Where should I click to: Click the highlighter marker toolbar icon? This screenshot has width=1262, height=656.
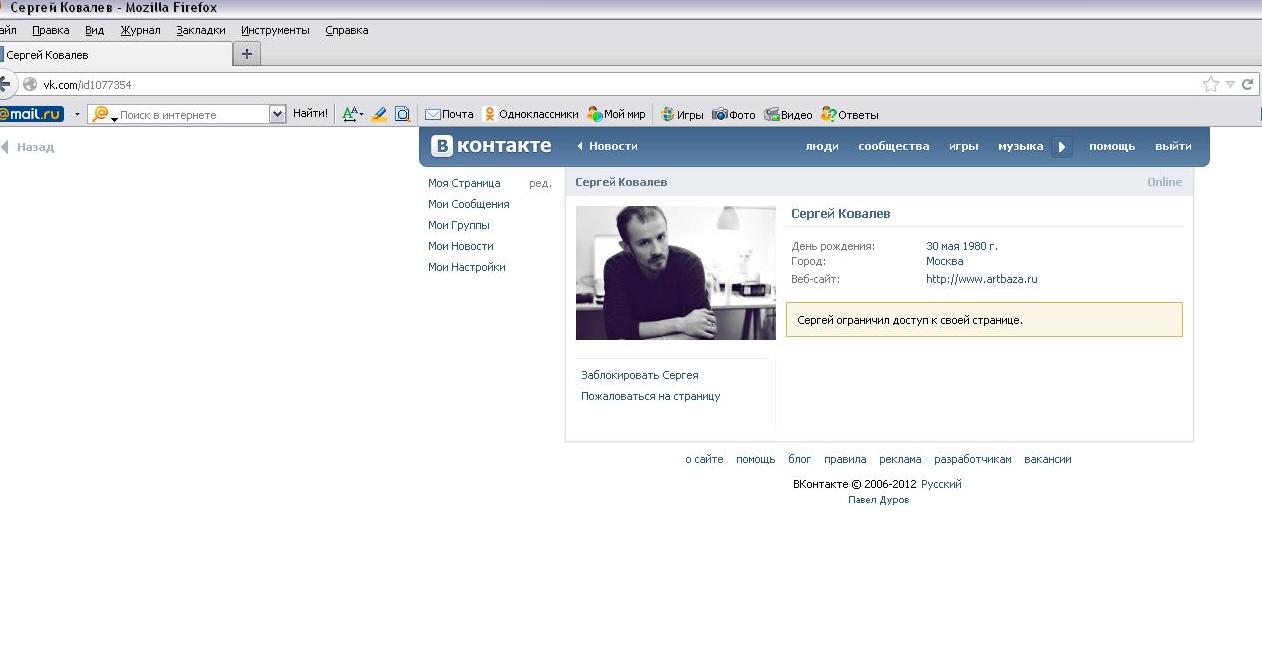click(379, 114)
